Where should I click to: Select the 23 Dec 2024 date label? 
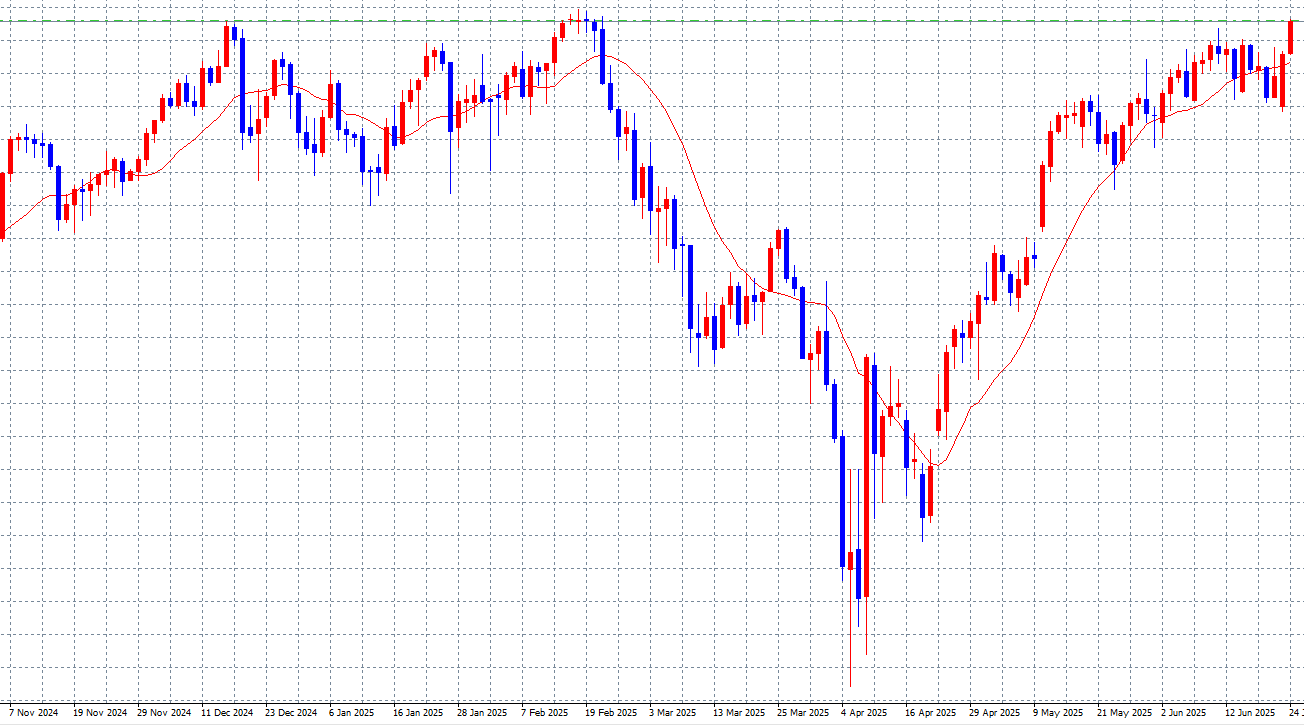(x=291, y=713)
